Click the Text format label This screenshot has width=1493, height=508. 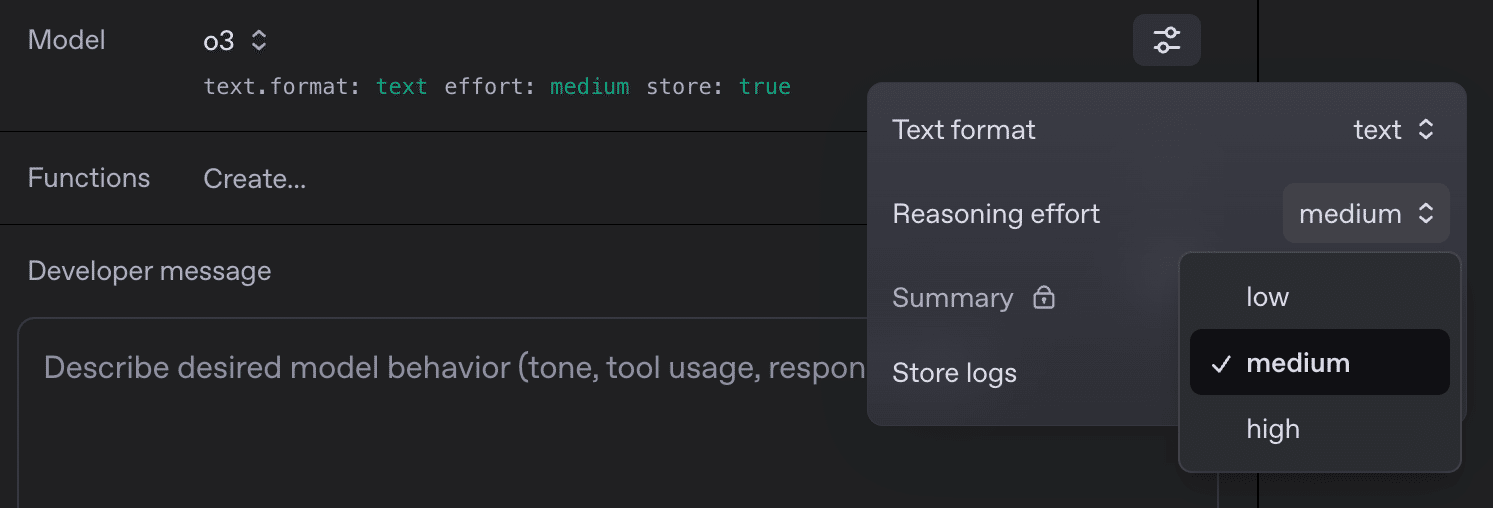pos(964,130)
